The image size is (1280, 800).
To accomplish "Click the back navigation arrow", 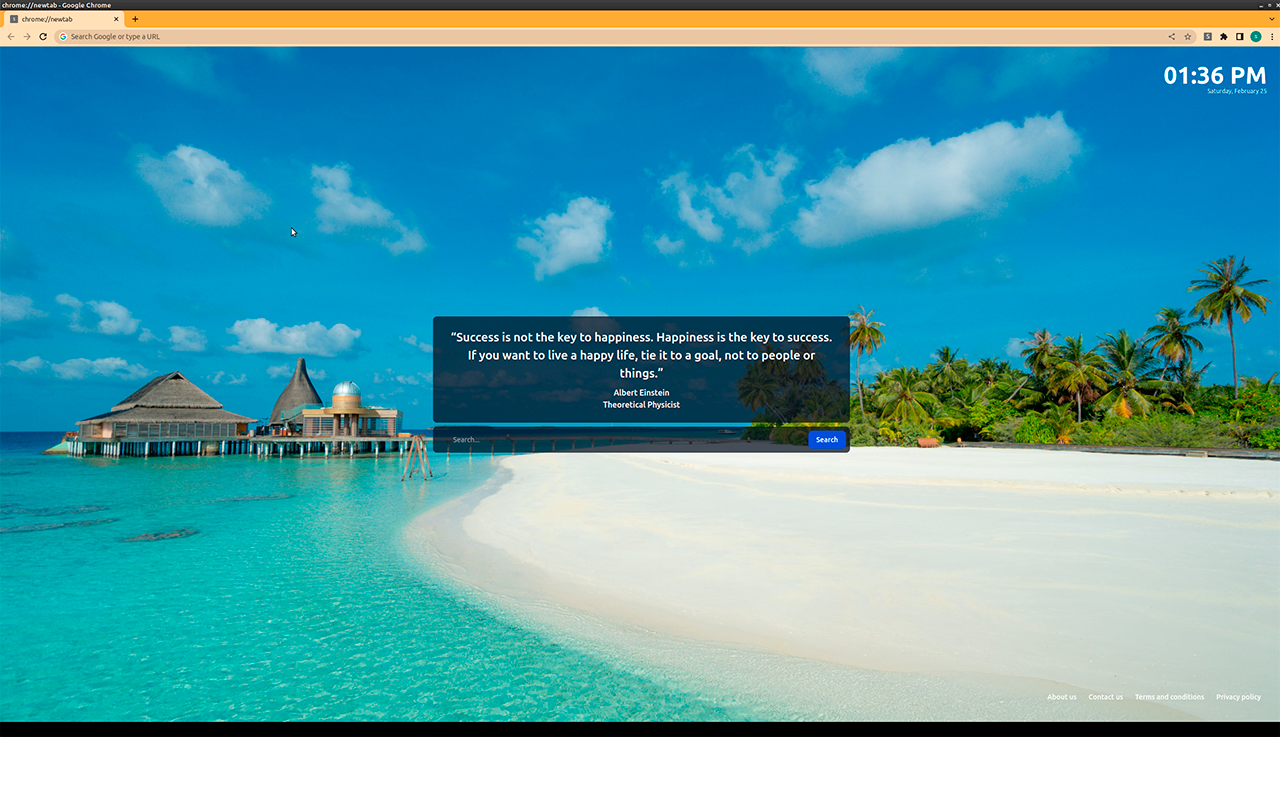I will tap(11, 37).
